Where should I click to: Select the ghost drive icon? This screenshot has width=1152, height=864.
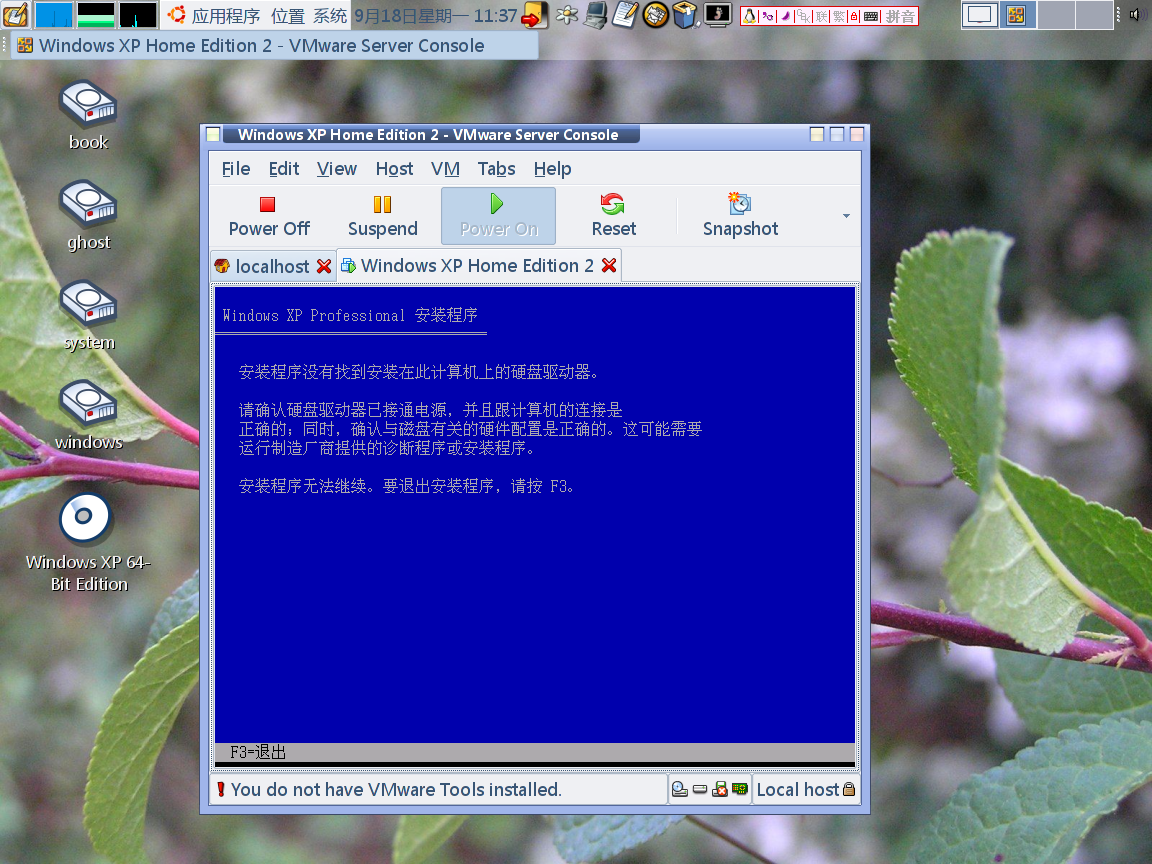(x=88, y=216)
